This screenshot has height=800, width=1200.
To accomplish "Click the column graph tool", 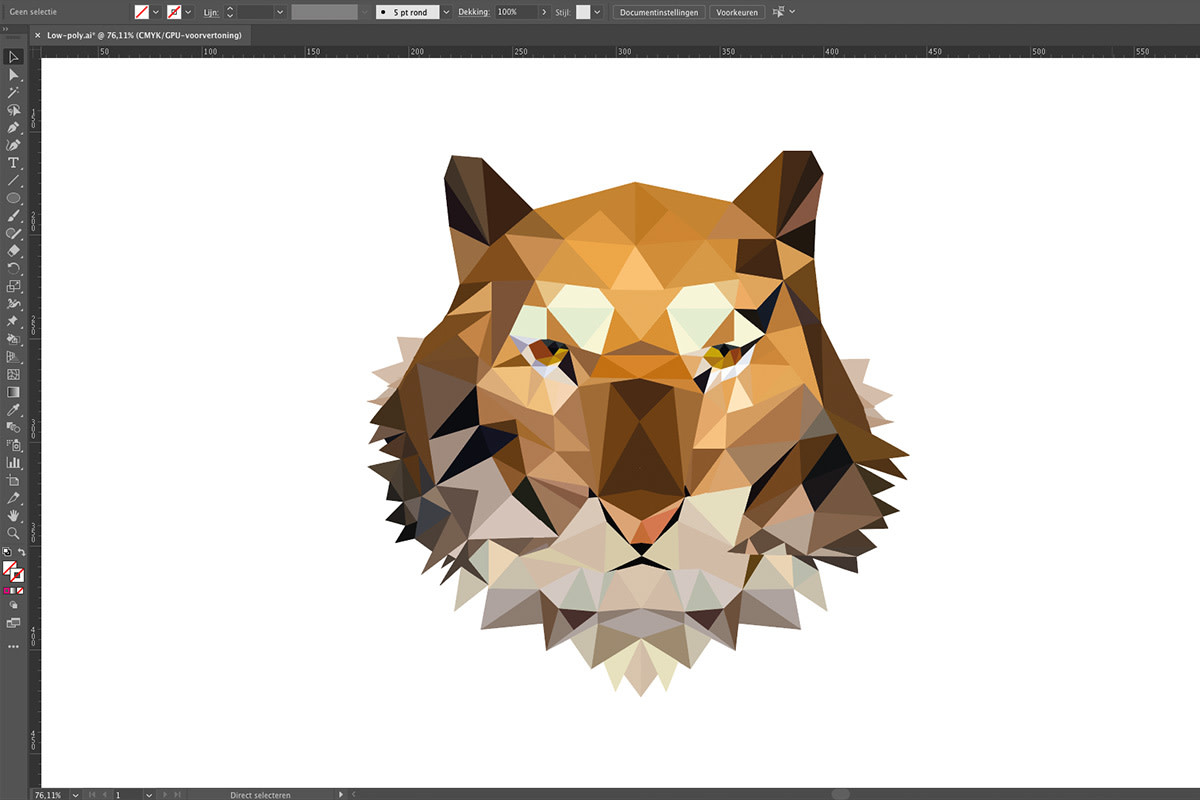I will (x=13, y=463).
